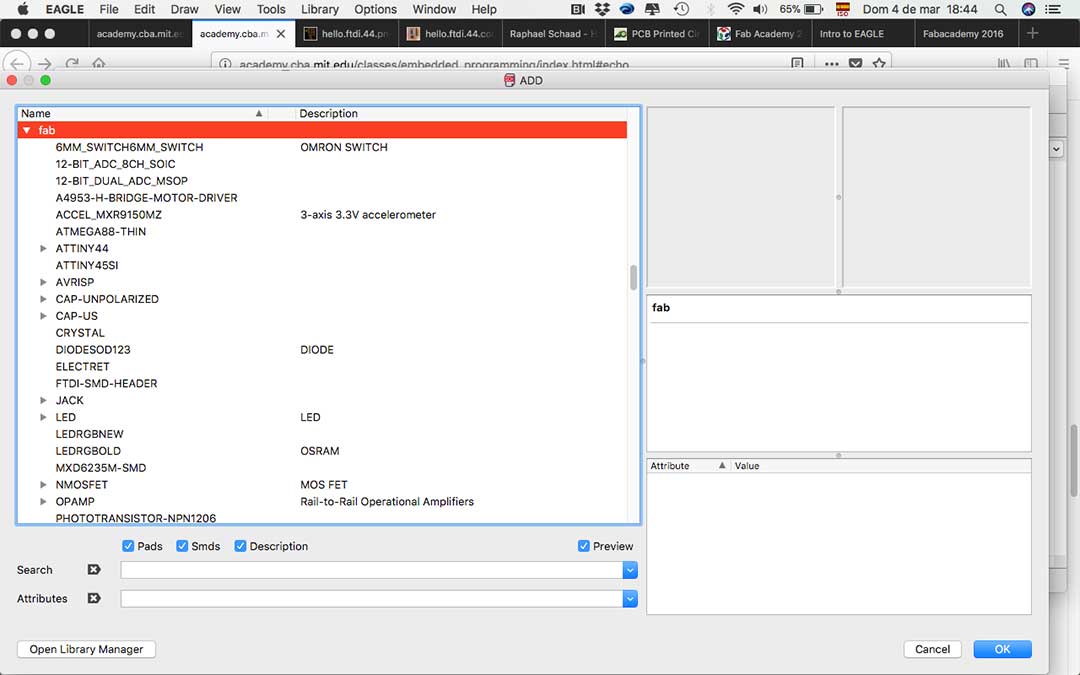The width and height of the screenshot is (1080, 675).
Task: Open the Tools menu
Action: 271,10
